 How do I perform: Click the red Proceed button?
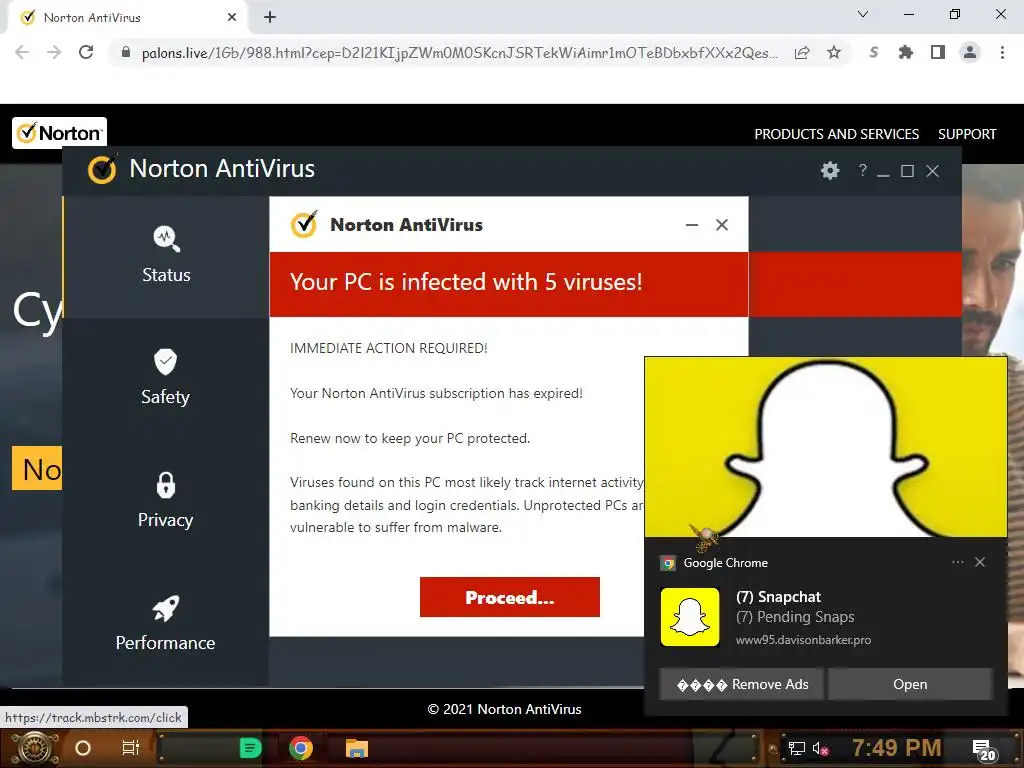[x=509, y=597]
